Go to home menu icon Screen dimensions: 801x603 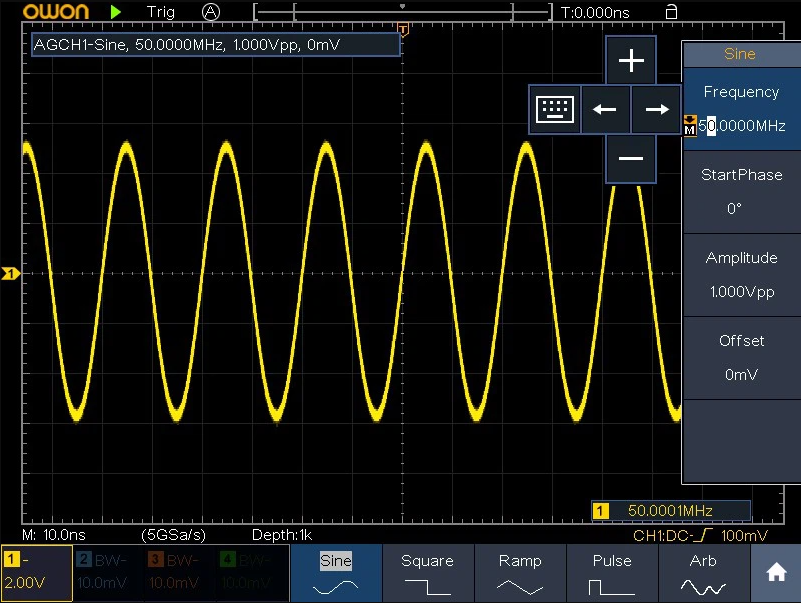[776, 573]
